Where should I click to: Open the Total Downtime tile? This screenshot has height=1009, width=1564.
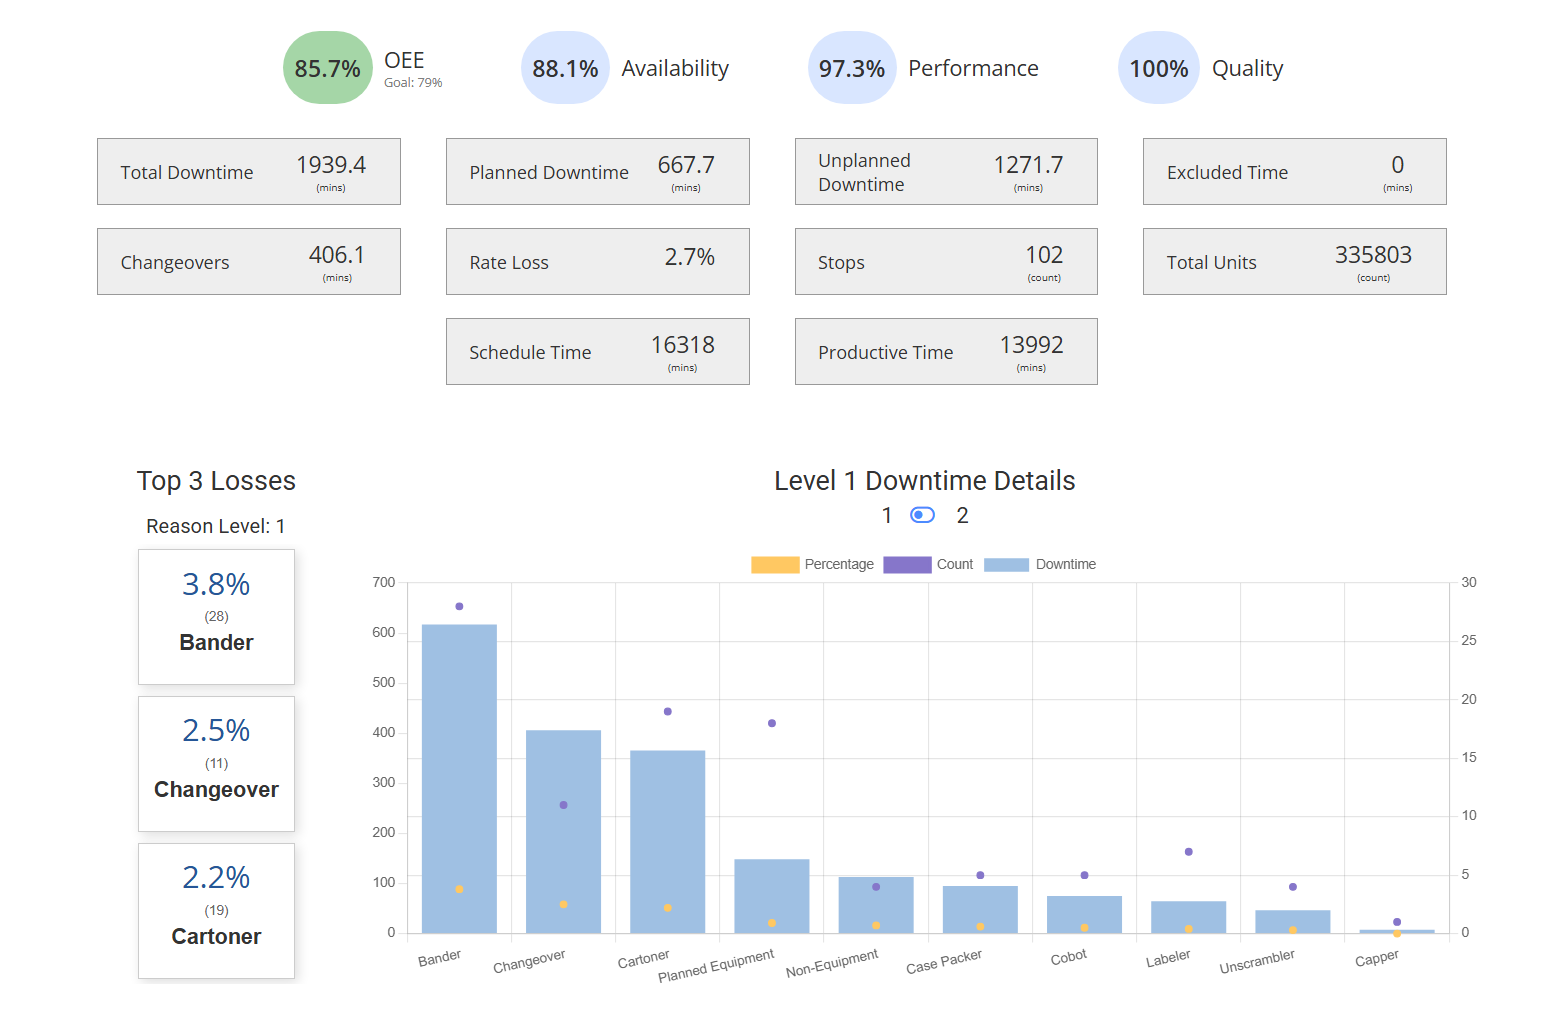coord(248,172)
